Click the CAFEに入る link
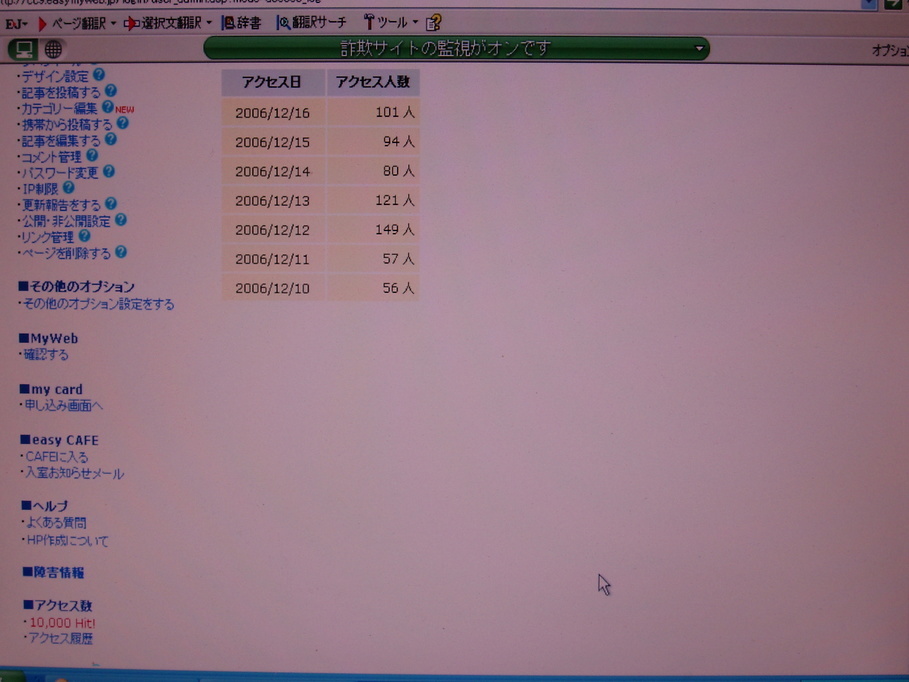Viewport: 909px width, 682px height. (57, 457)
